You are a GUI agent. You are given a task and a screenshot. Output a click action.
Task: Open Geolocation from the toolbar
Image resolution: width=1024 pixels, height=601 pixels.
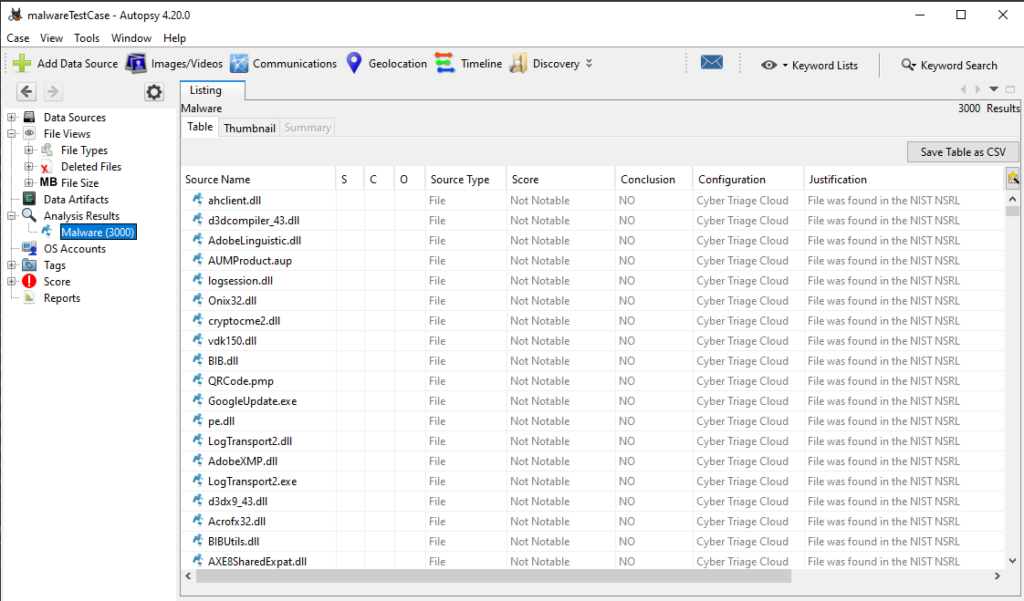pyautogui.click(x=353, y=63)
